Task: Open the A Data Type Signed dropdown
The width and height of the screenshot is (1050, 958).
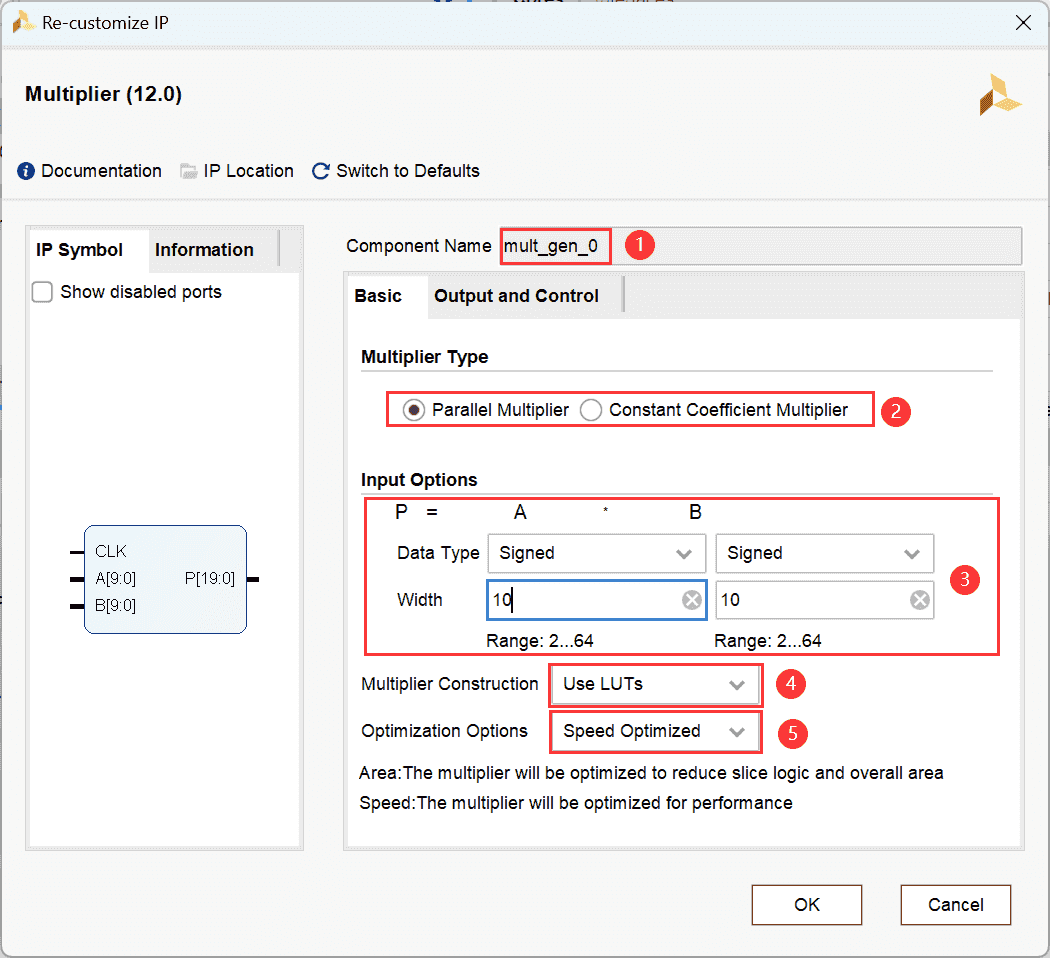Action: (x=597, y=553)
